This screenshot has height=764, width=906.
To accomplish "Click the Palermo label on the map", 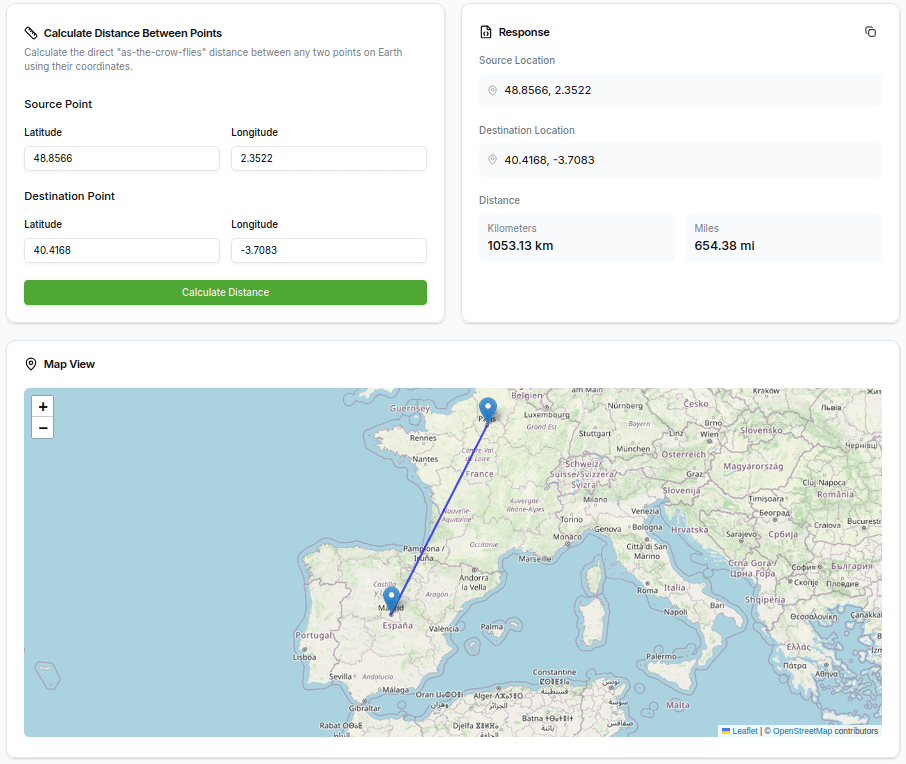I will pyautogui.click(x=661, y=657).
